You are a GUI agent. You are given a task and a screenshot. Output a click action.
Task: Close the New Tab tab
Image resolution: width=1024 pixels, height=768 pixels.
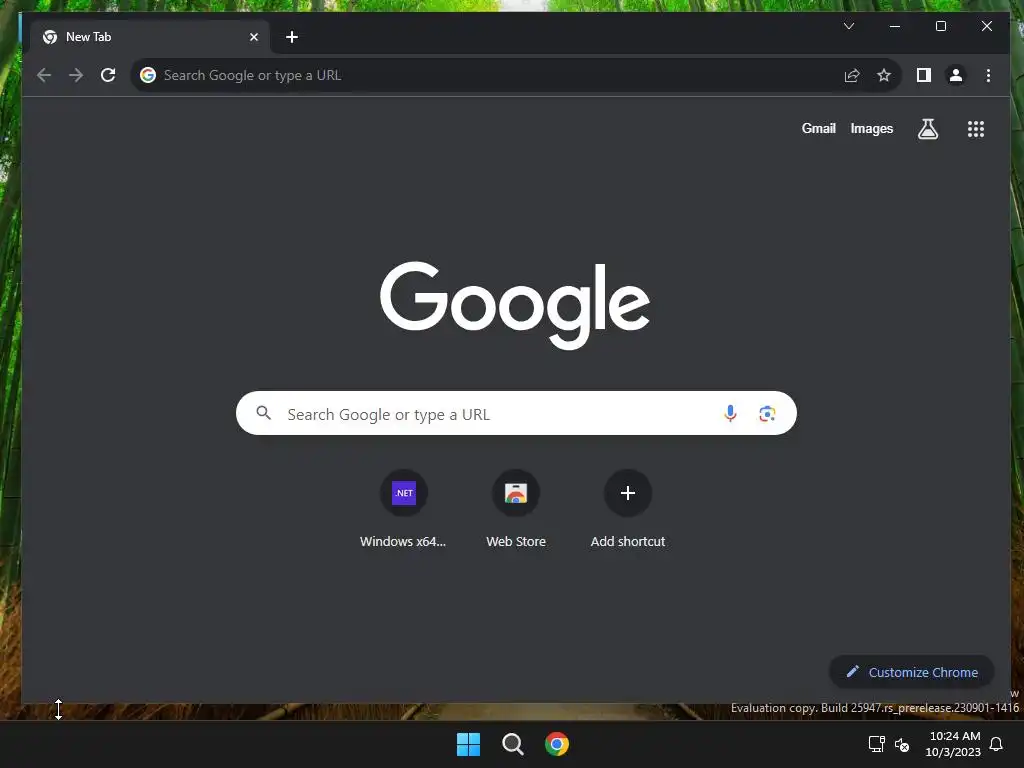(x=254, y=37)
